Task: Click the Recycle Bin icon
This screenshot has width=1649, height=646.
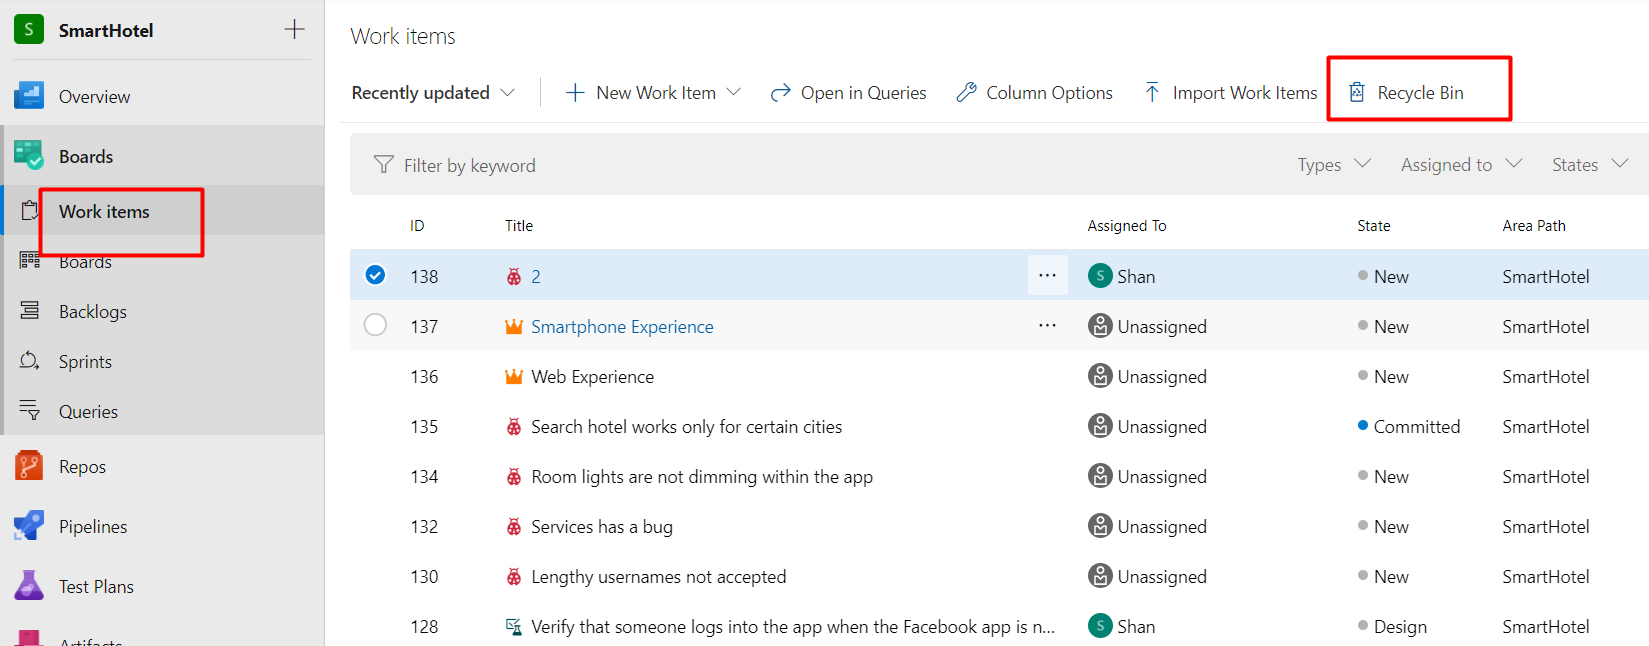Action: pos(1357,92)
